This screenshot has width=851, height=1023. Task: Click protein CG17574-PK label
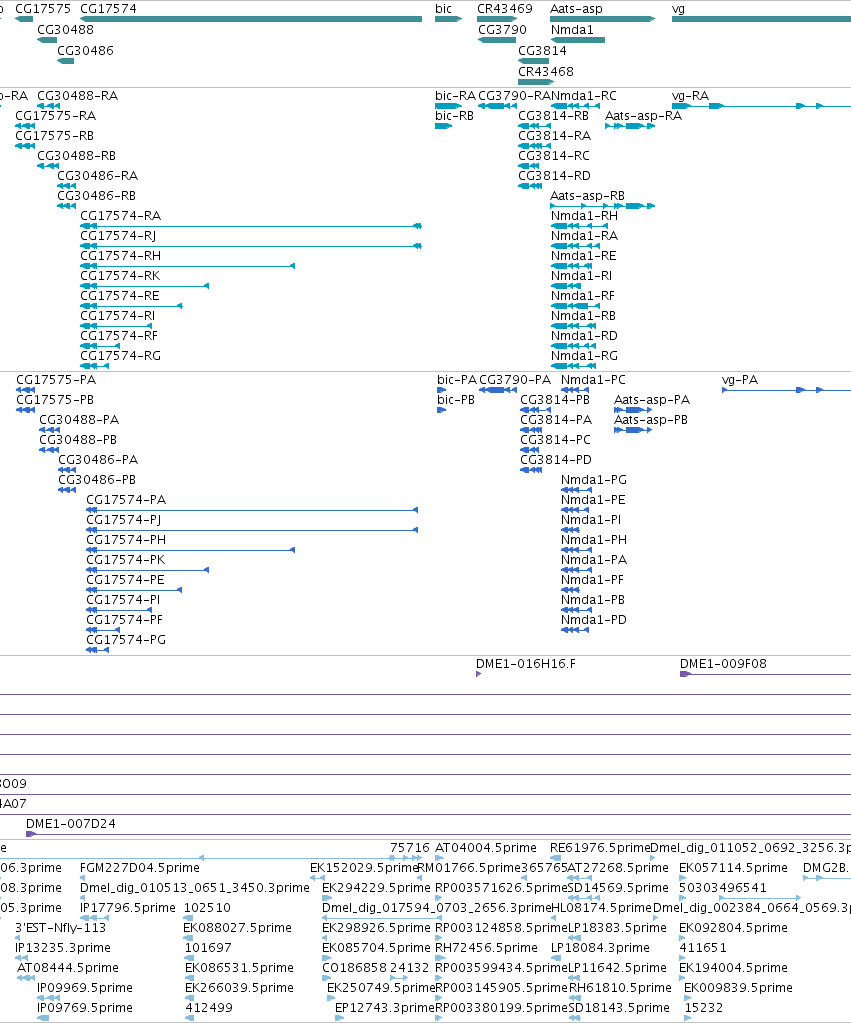click(126, 560)
